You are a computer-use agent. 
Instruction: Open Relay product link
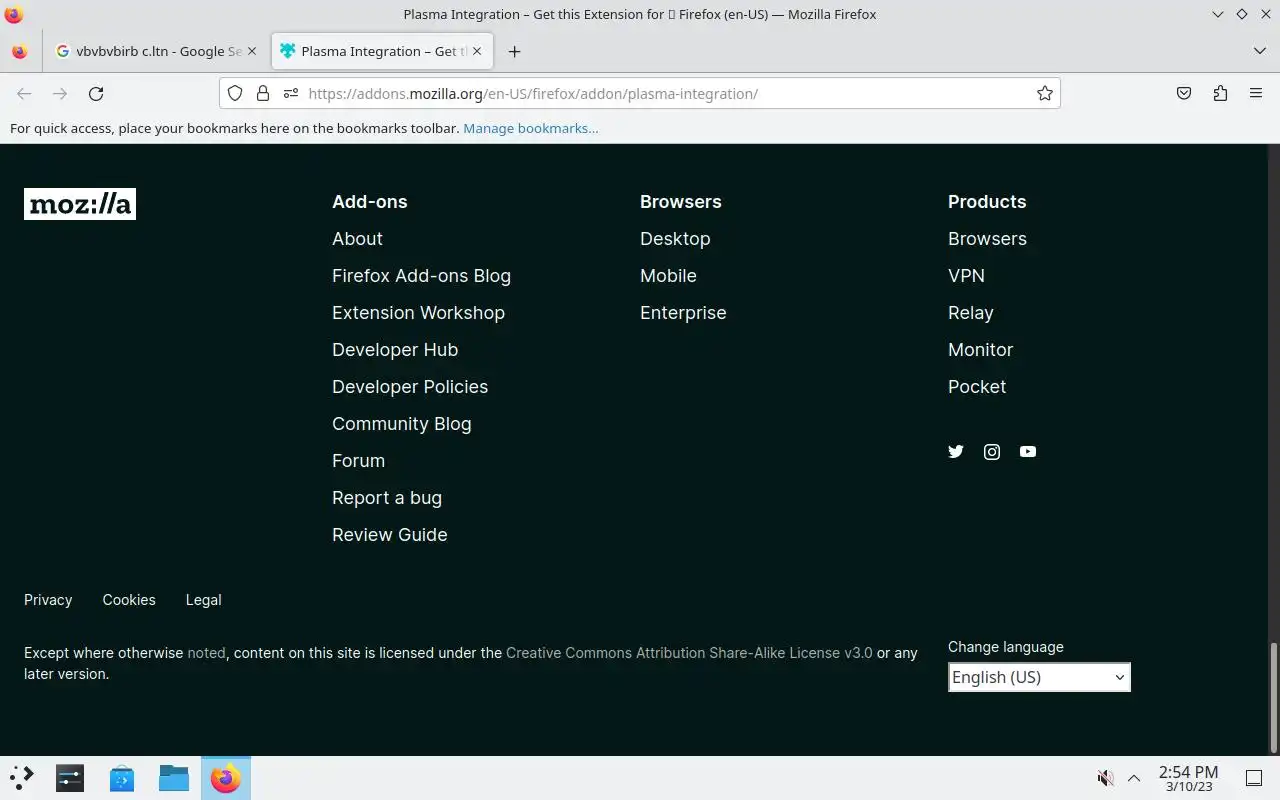pos(970,313)
